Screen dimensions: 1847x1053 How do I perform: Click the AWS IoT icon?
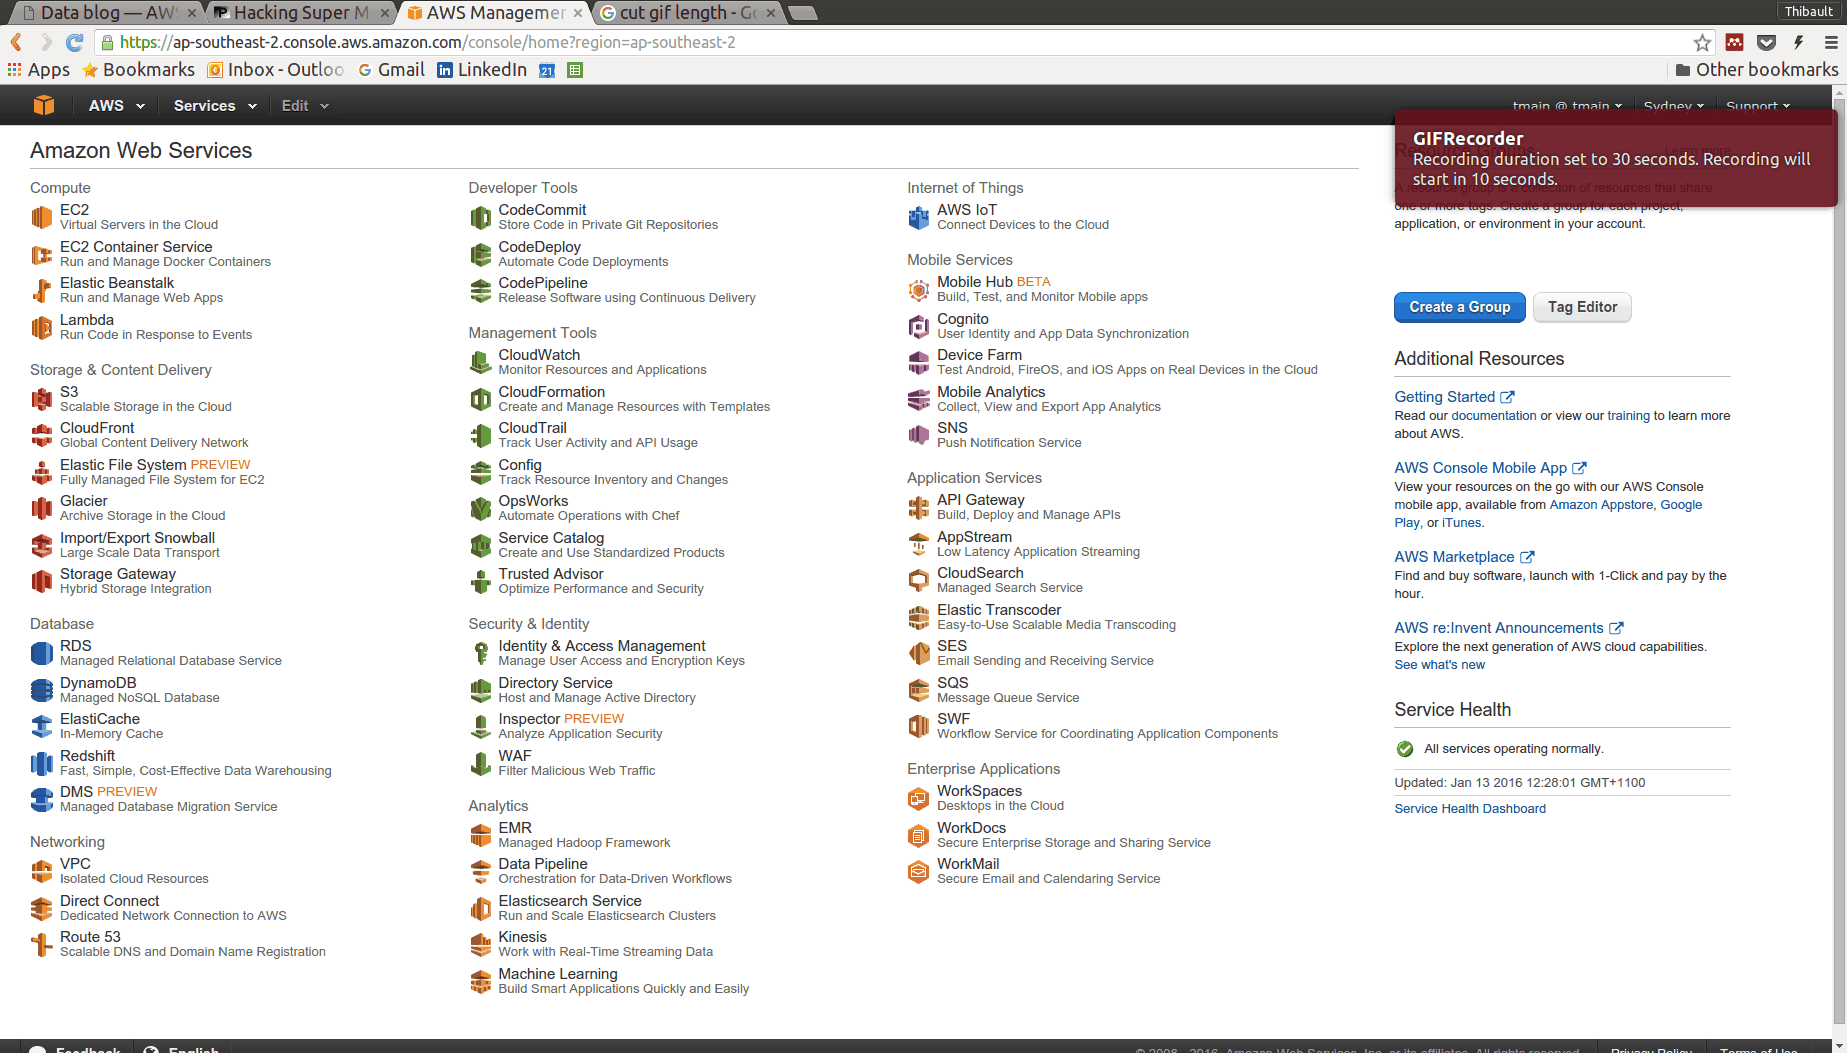[919, 217]
